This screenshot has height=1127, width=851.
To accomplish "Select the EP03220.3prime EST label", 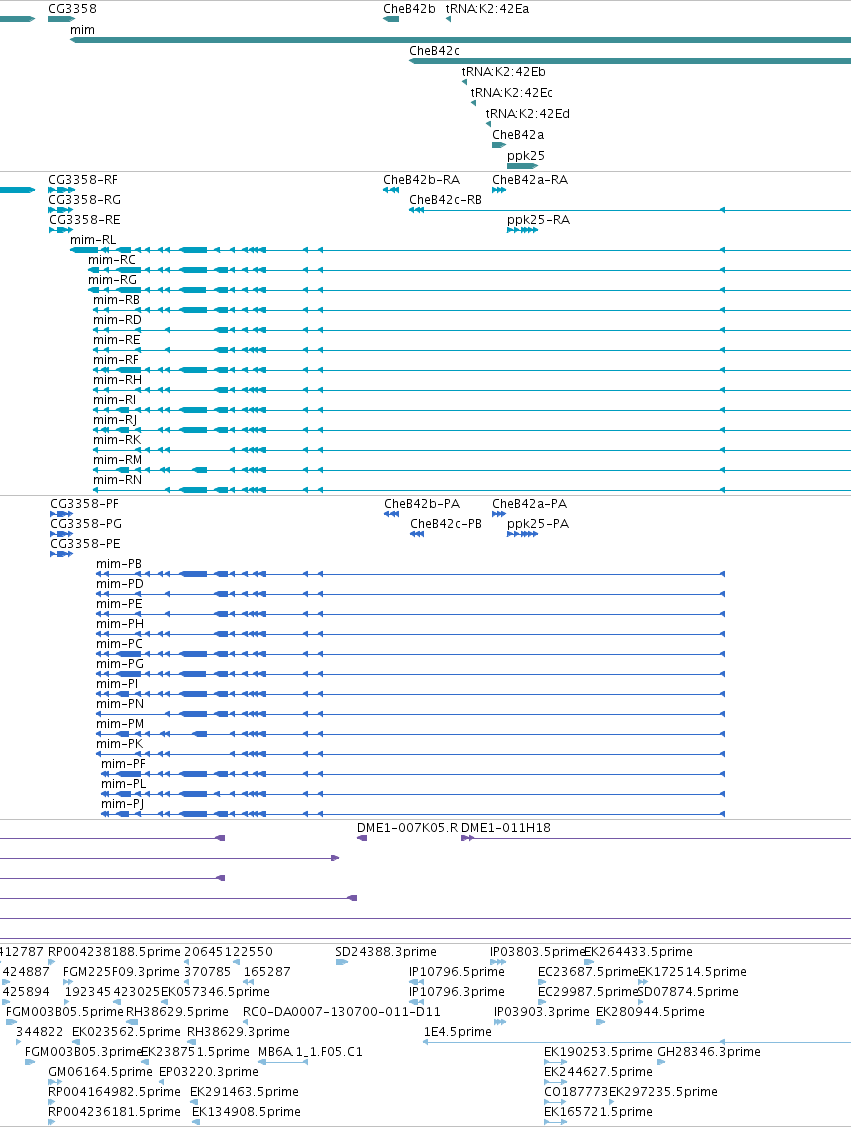I will tap(208, 1072).
